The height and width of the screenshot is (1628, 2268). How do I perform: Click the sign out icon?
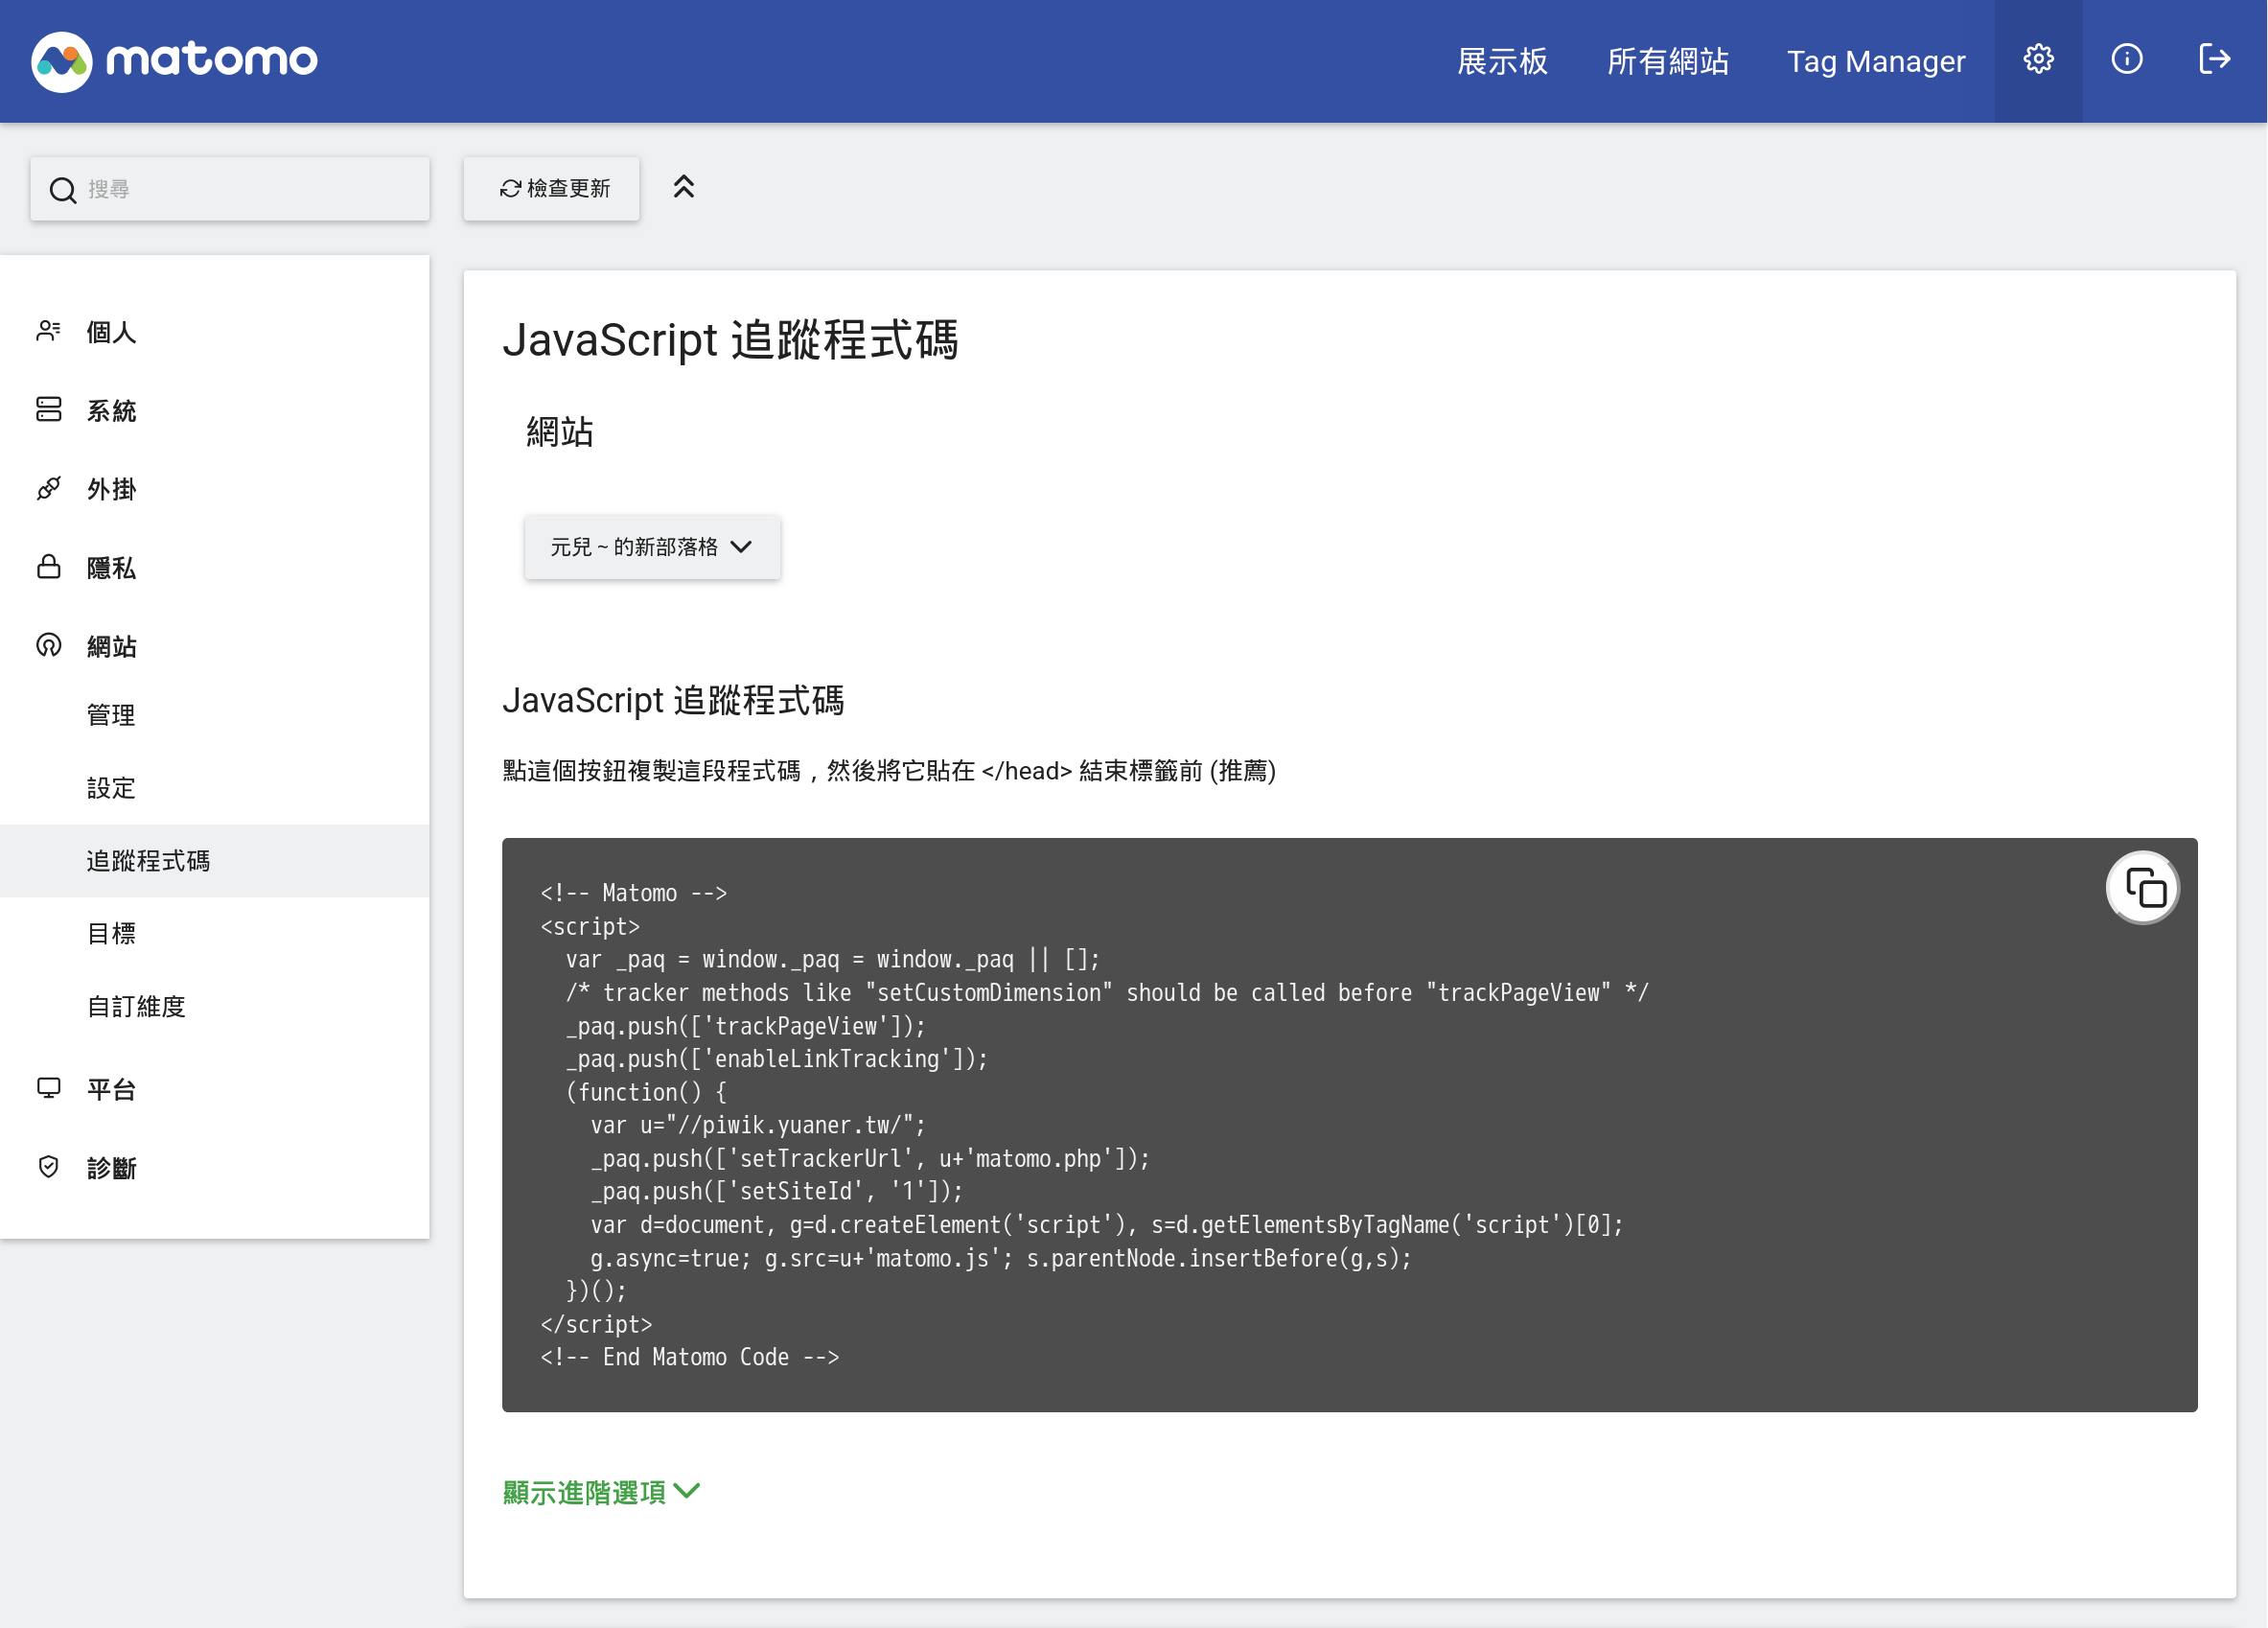[x=2214, y=60]
